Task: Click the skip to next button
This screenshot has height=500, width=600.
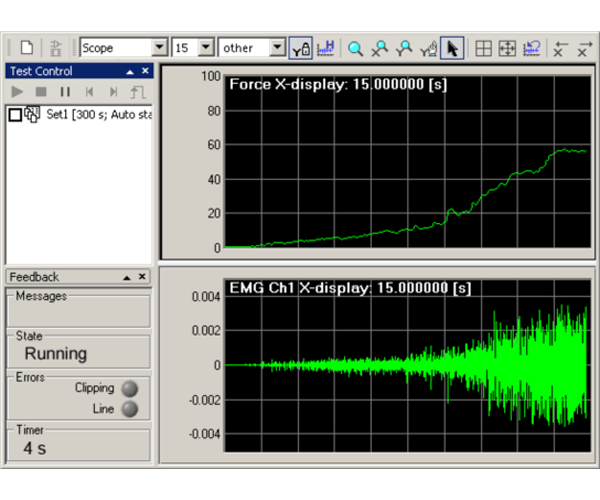Action: tap(113, 92)
